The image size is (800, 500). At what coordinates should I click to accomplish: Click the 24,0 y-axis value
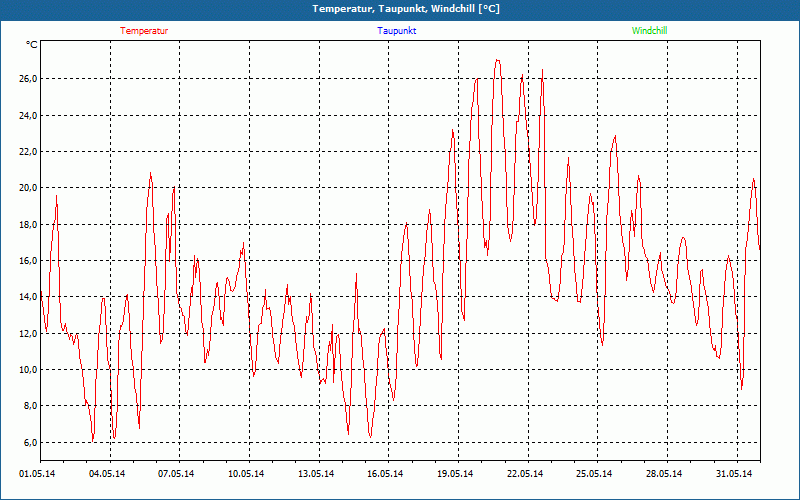coord(28,115)
